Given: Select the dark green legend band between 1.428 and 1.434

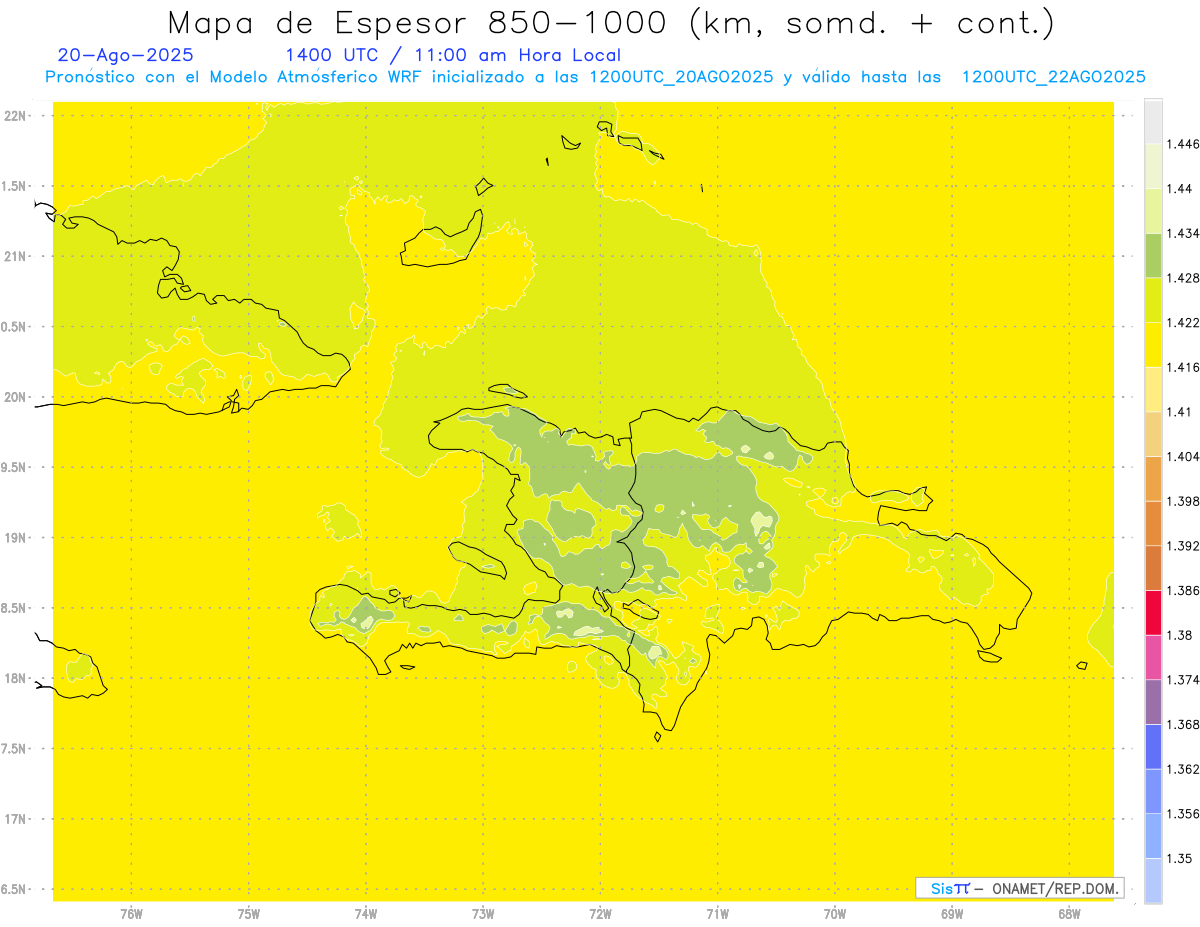Looking at the screenshot, I should pyautogui.click(x=1153, y=255).
